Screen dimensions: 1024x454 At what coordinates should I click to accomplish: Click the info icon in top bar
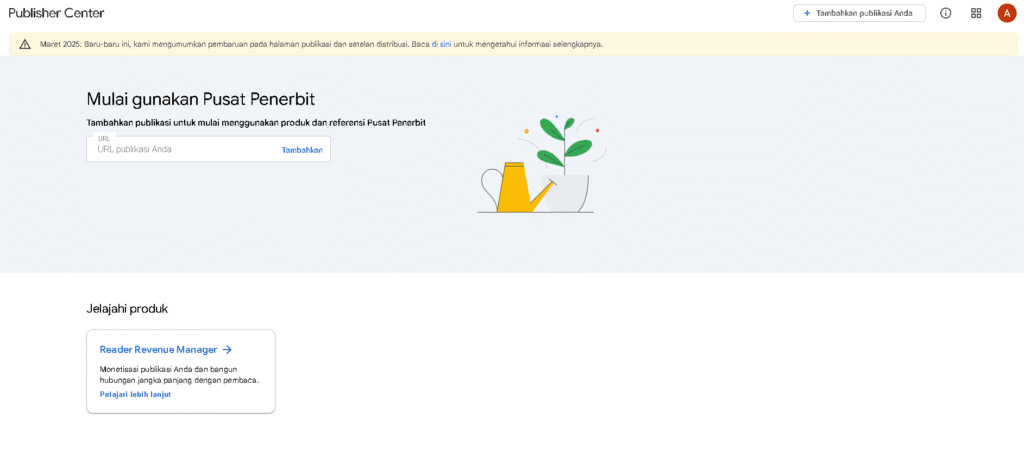(x=945, y=13)
